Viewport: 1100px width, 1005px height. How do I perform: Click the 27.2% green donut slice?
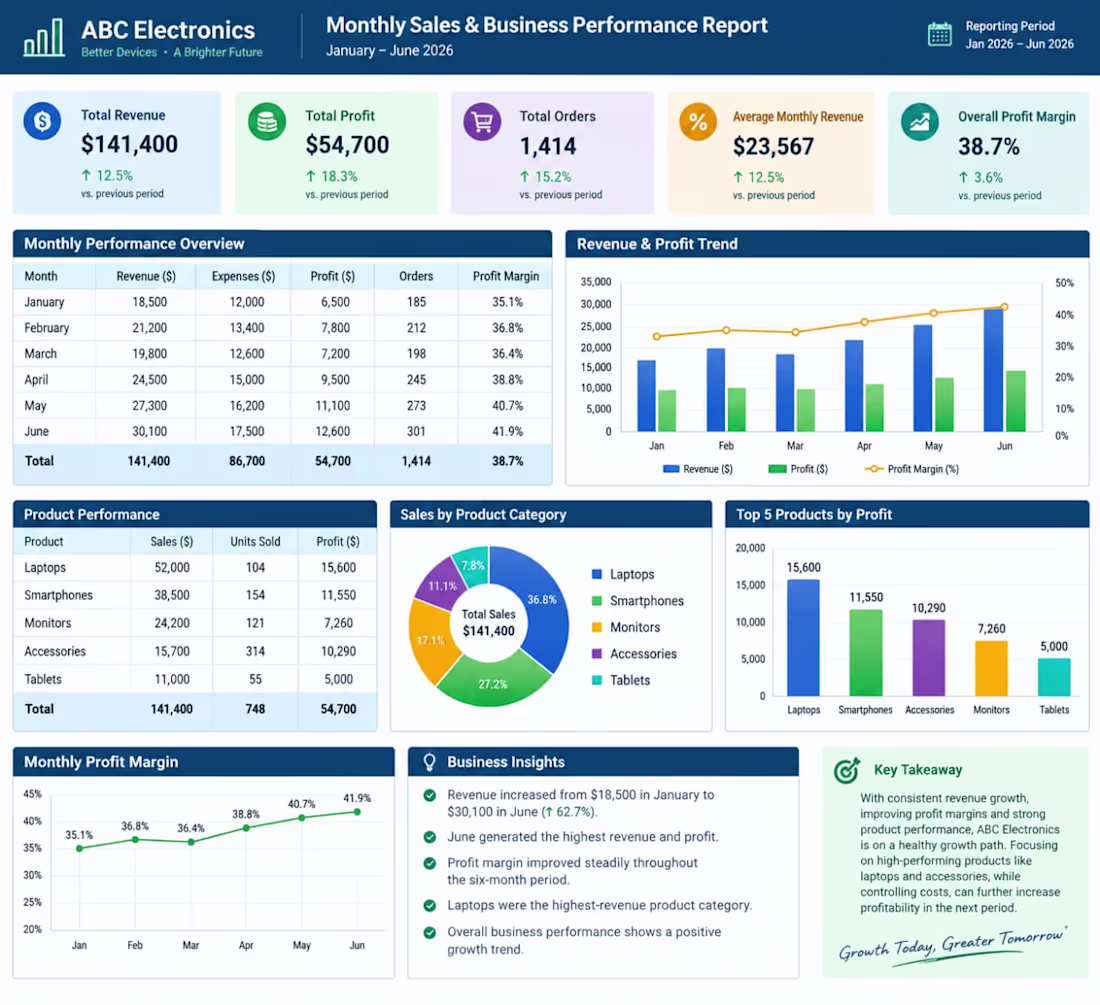[x=492, y=682]
